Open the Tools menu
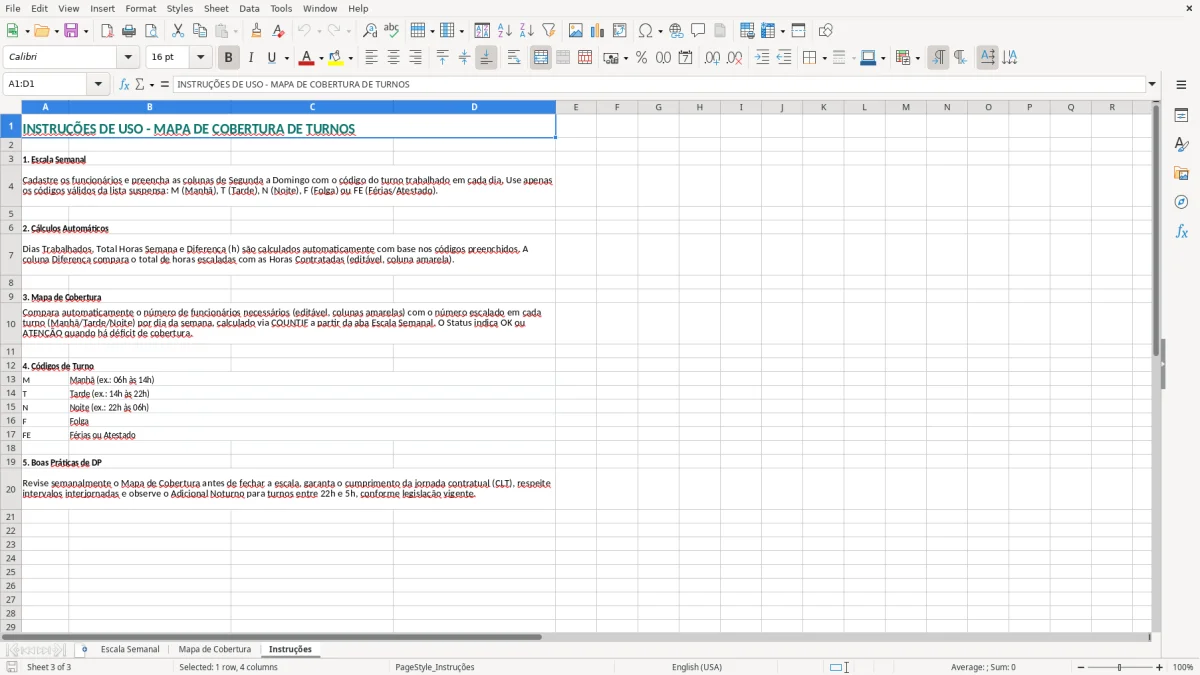The image size is (1200, 675). (281, 8)
